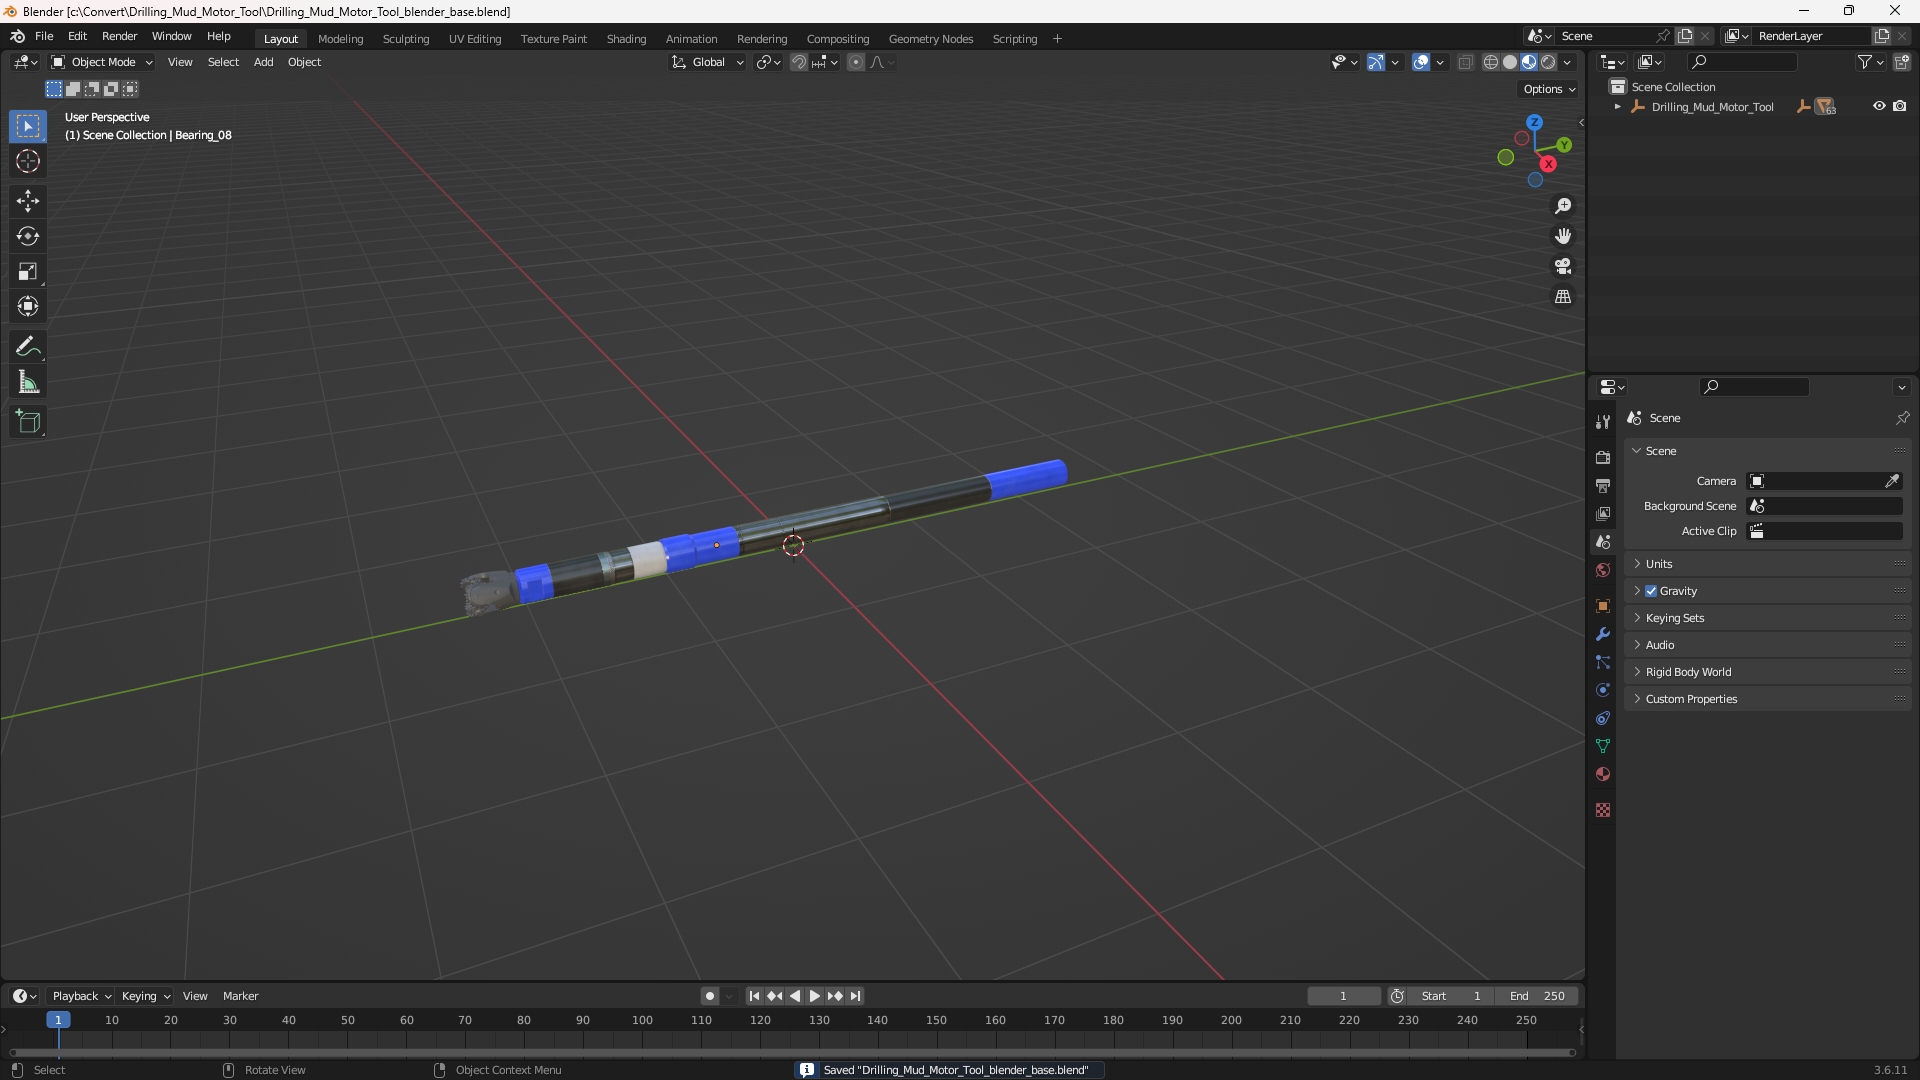The width and height of the screenshot is (1920, 1080).
Task: Click the Options button in viewport
Action: (1549, 89)
